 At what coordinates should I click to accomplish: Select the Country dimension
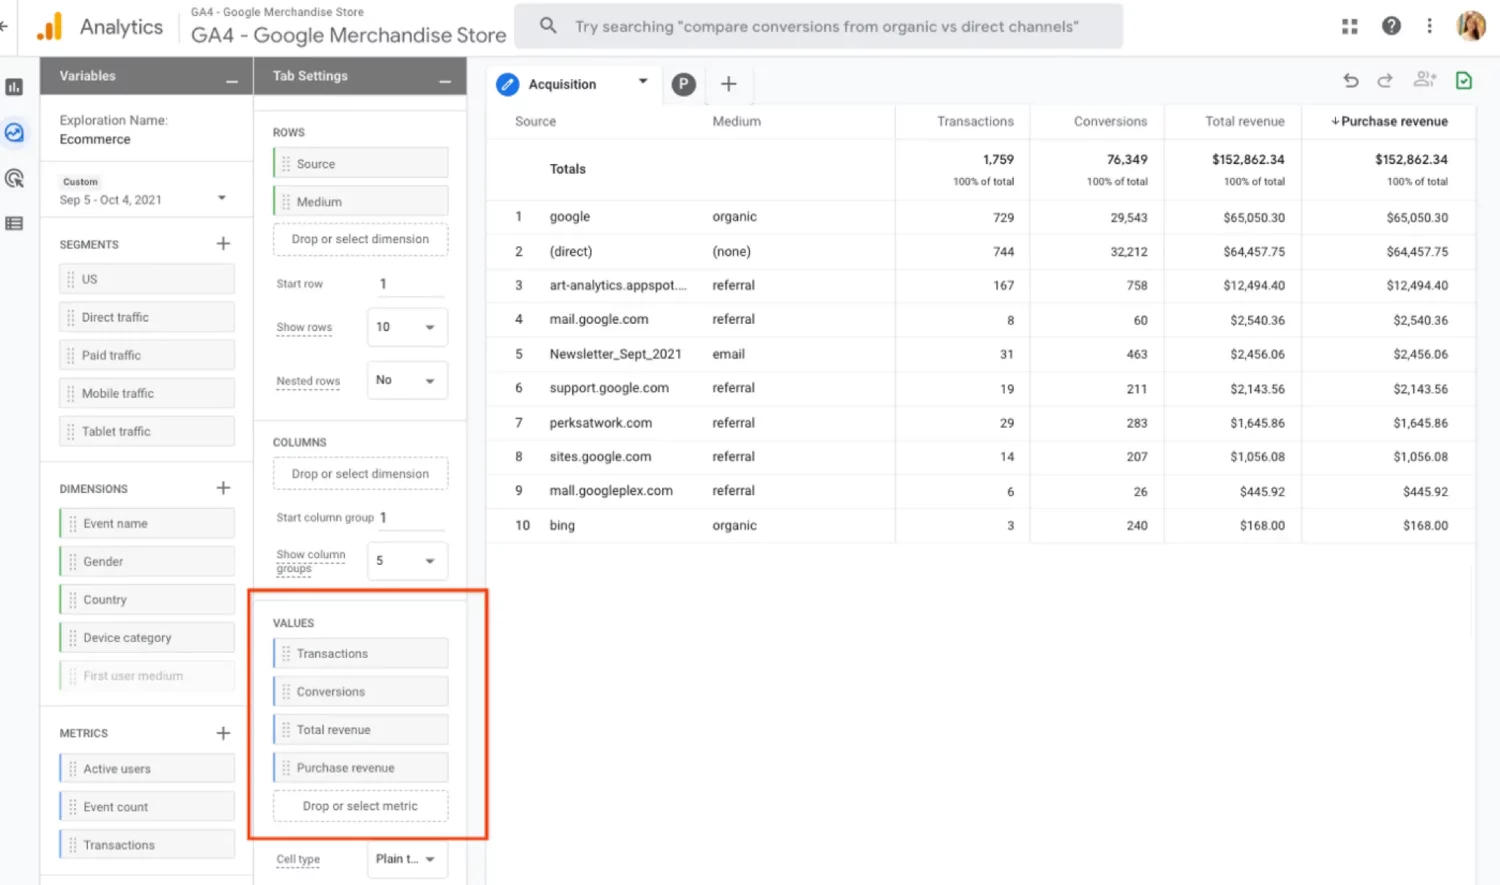(147, 599)
